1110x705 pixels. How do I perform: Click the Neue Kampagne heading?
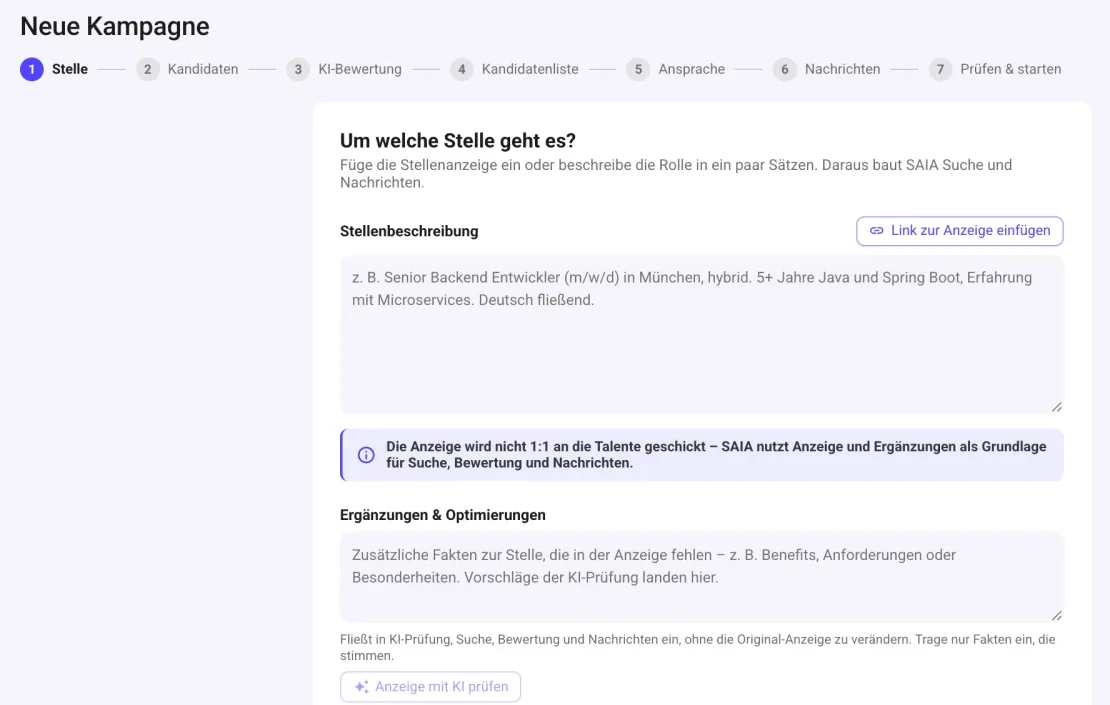pos(115,26)
